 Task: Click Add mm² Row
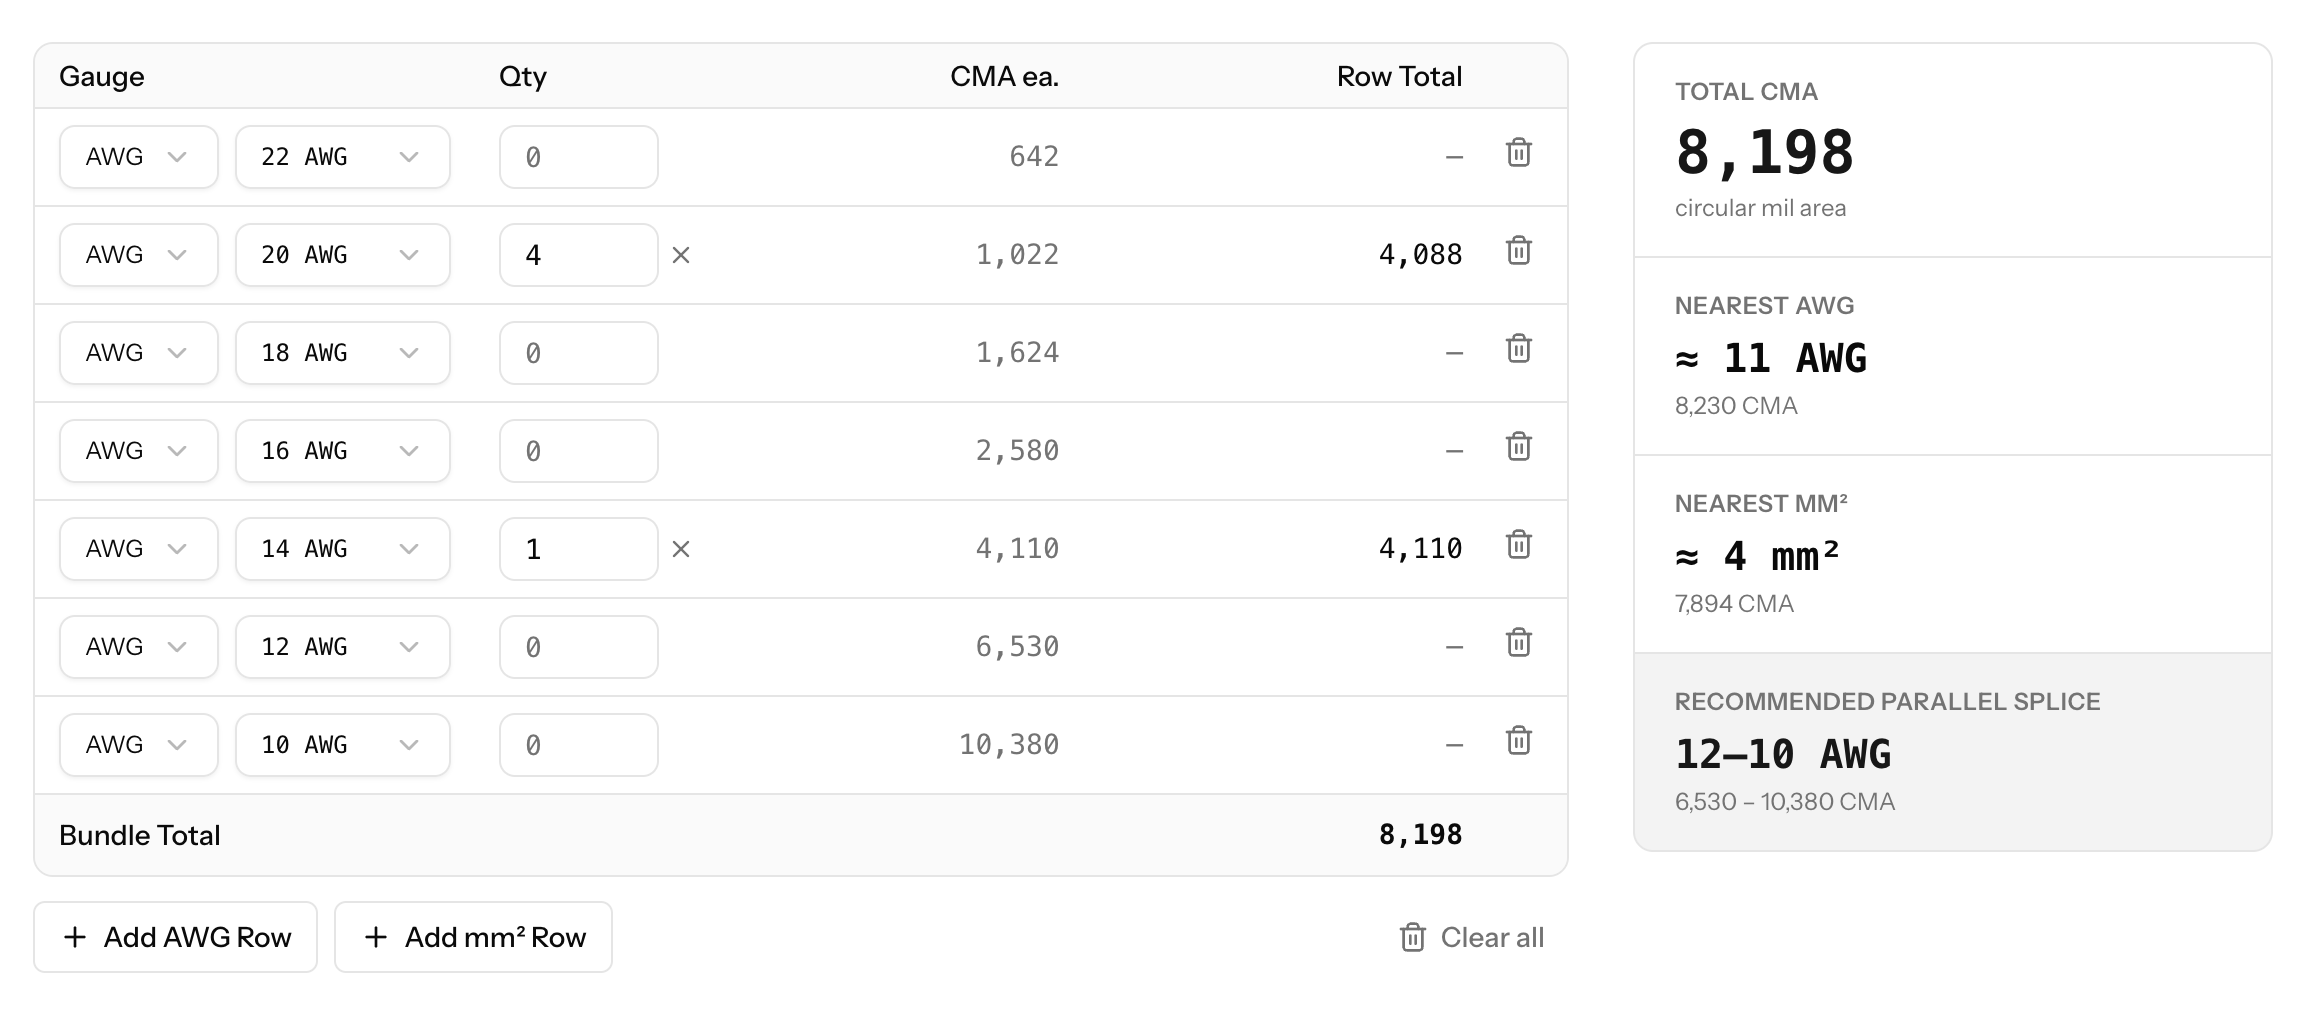[x=473, y=937]
